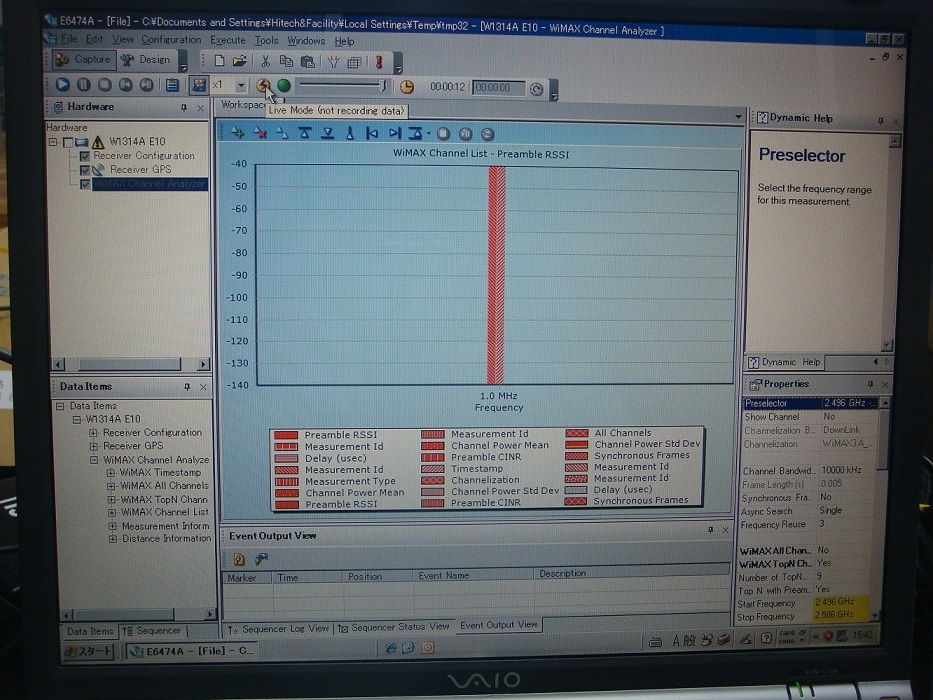Switch to Sequencer Log View tab
This screenshot has height=700, width=933.
[x=279, y=629]
